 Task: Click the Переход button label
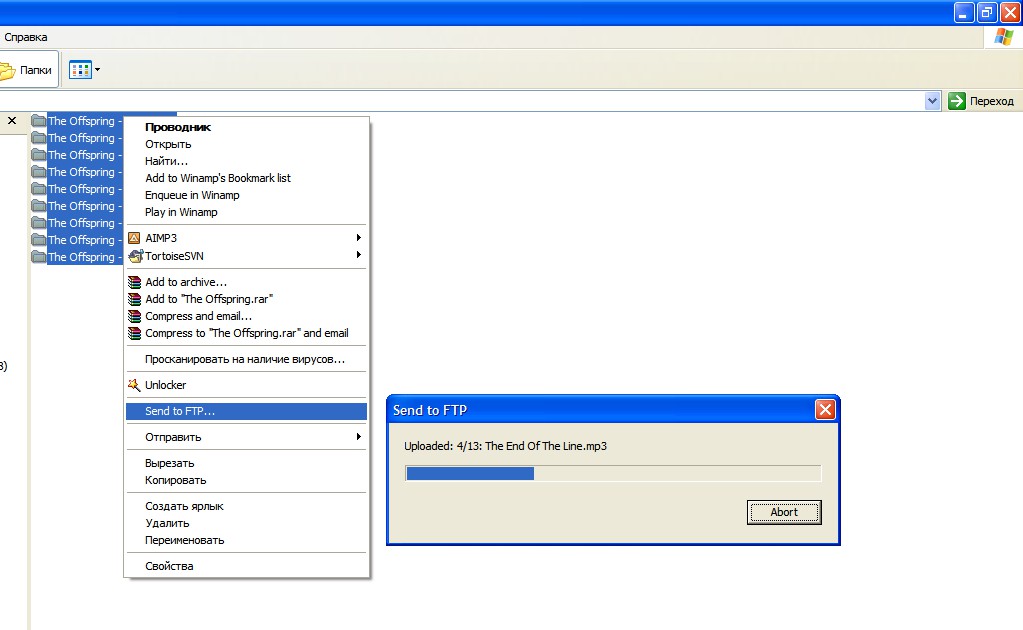[x=992, y=101]
